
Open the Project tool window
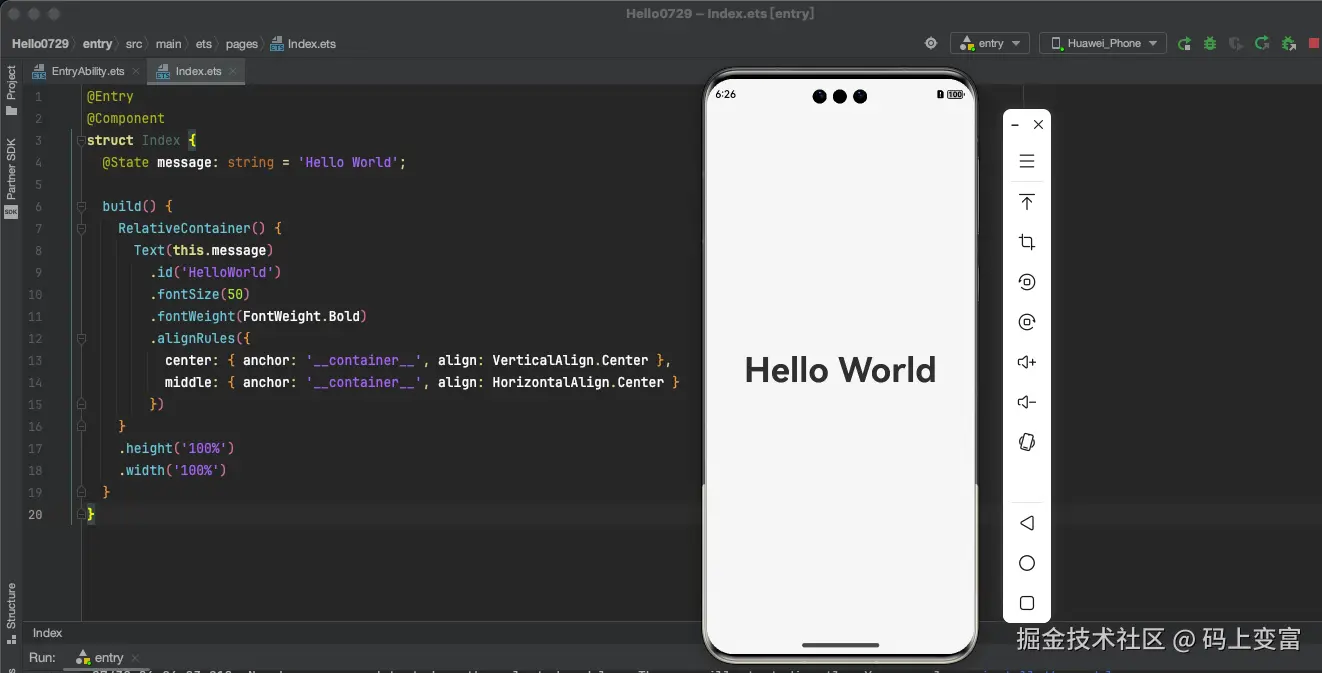pyautogui.click(x=11, y=89)
